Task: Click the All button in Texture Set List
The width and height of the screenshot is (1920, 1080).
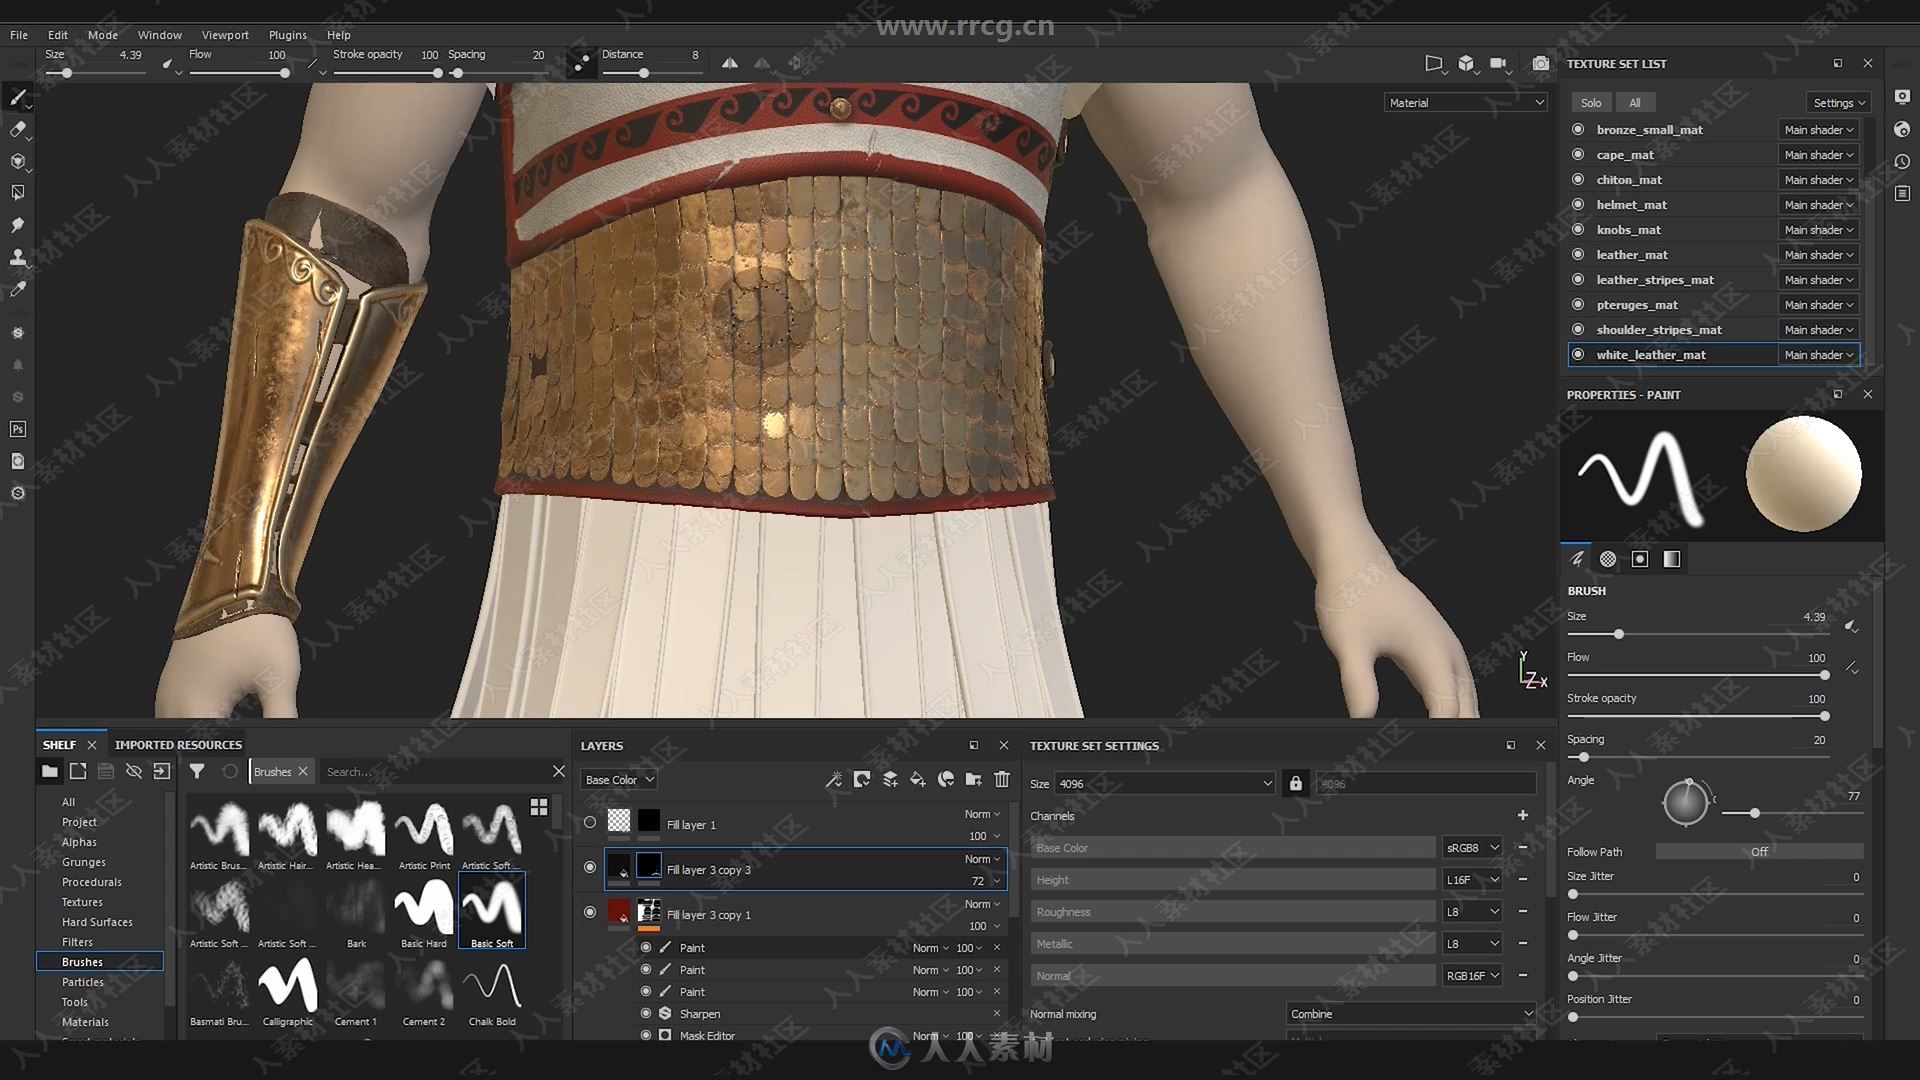Action: coord(1635,102)
